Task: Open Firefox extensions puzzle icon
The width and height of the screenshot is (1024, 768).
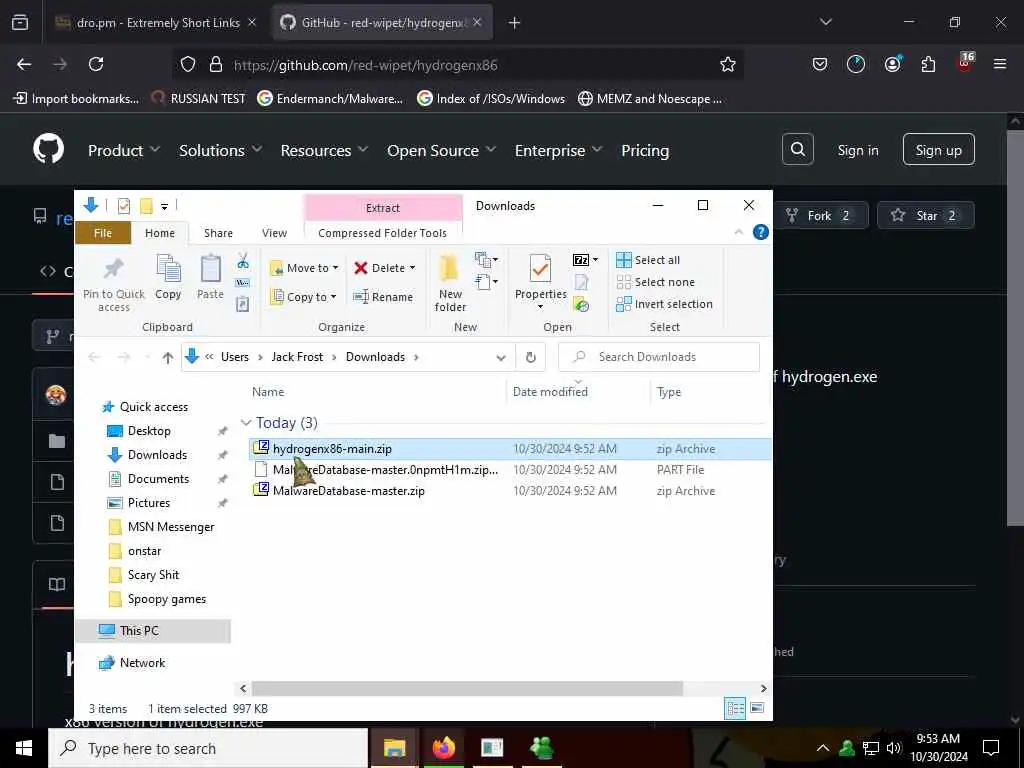Action: pos(928,64)
